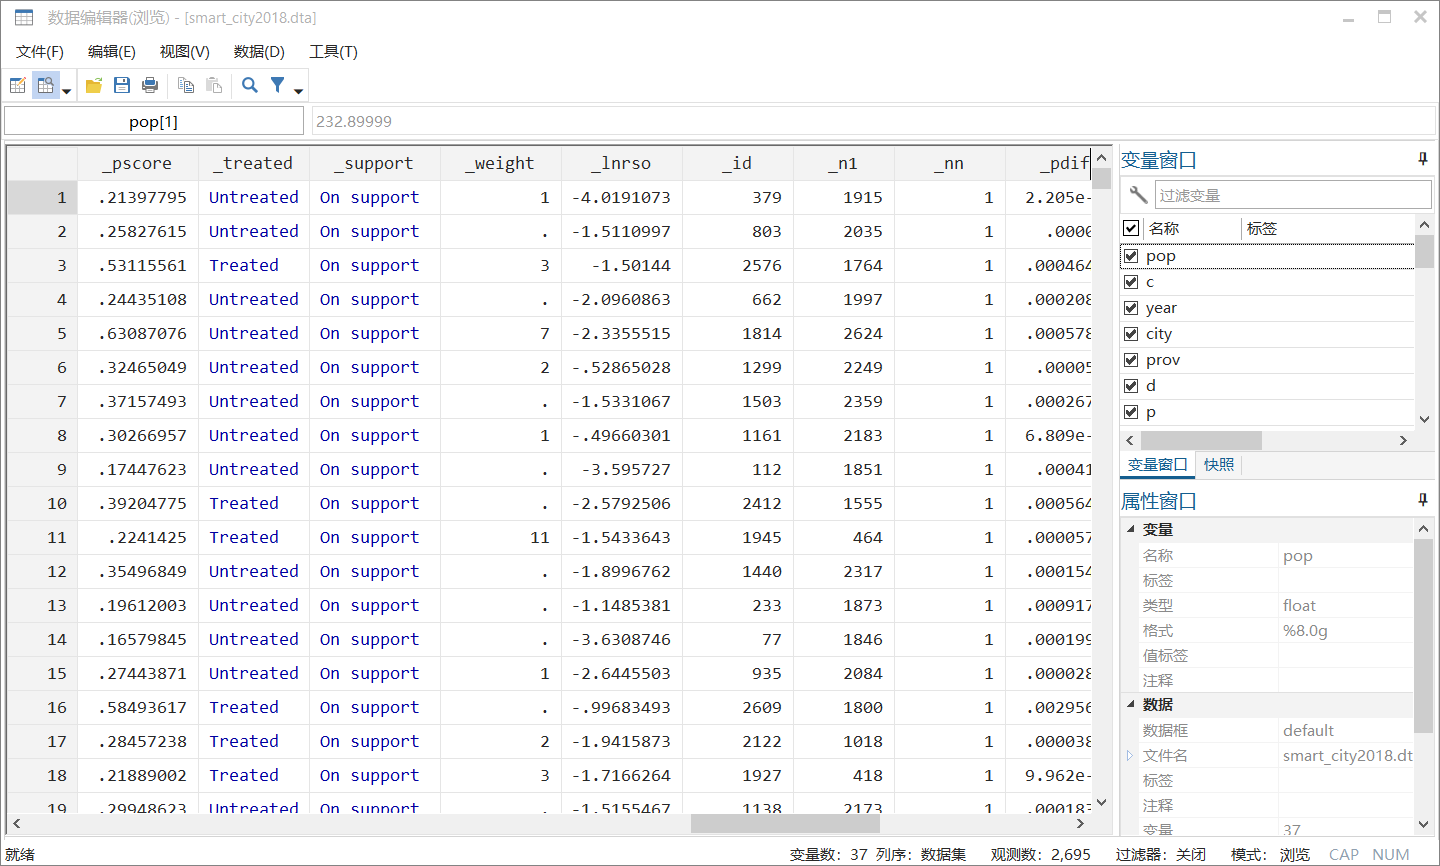The width and height of the screenshot is (1440, 866).
Task: Uncheck the c variable checkbox
Action: click(x=1131, y=282)
